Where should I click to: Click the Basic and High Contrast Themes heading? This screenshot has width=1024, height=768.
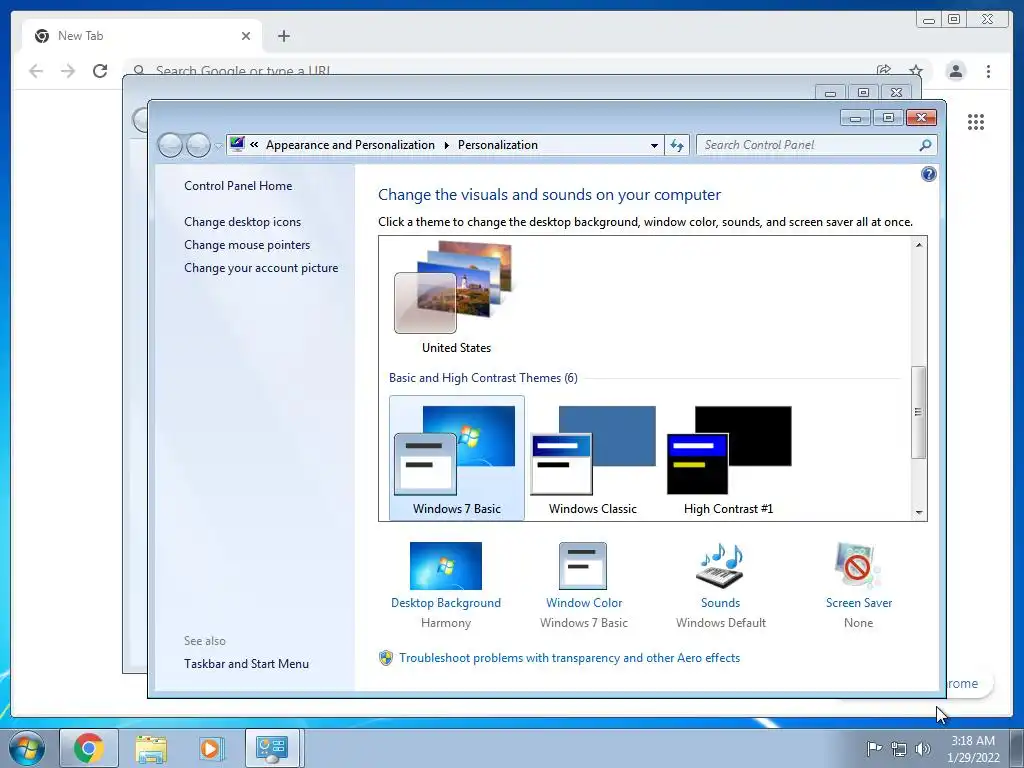click(483, 378)
